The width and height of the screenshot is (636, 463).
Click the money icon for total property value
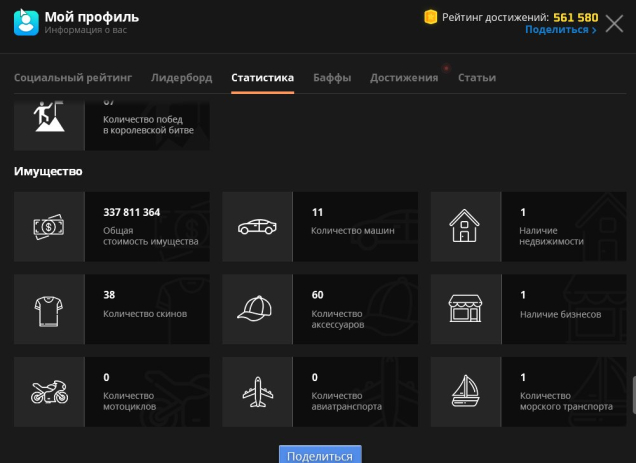[49, 227]
